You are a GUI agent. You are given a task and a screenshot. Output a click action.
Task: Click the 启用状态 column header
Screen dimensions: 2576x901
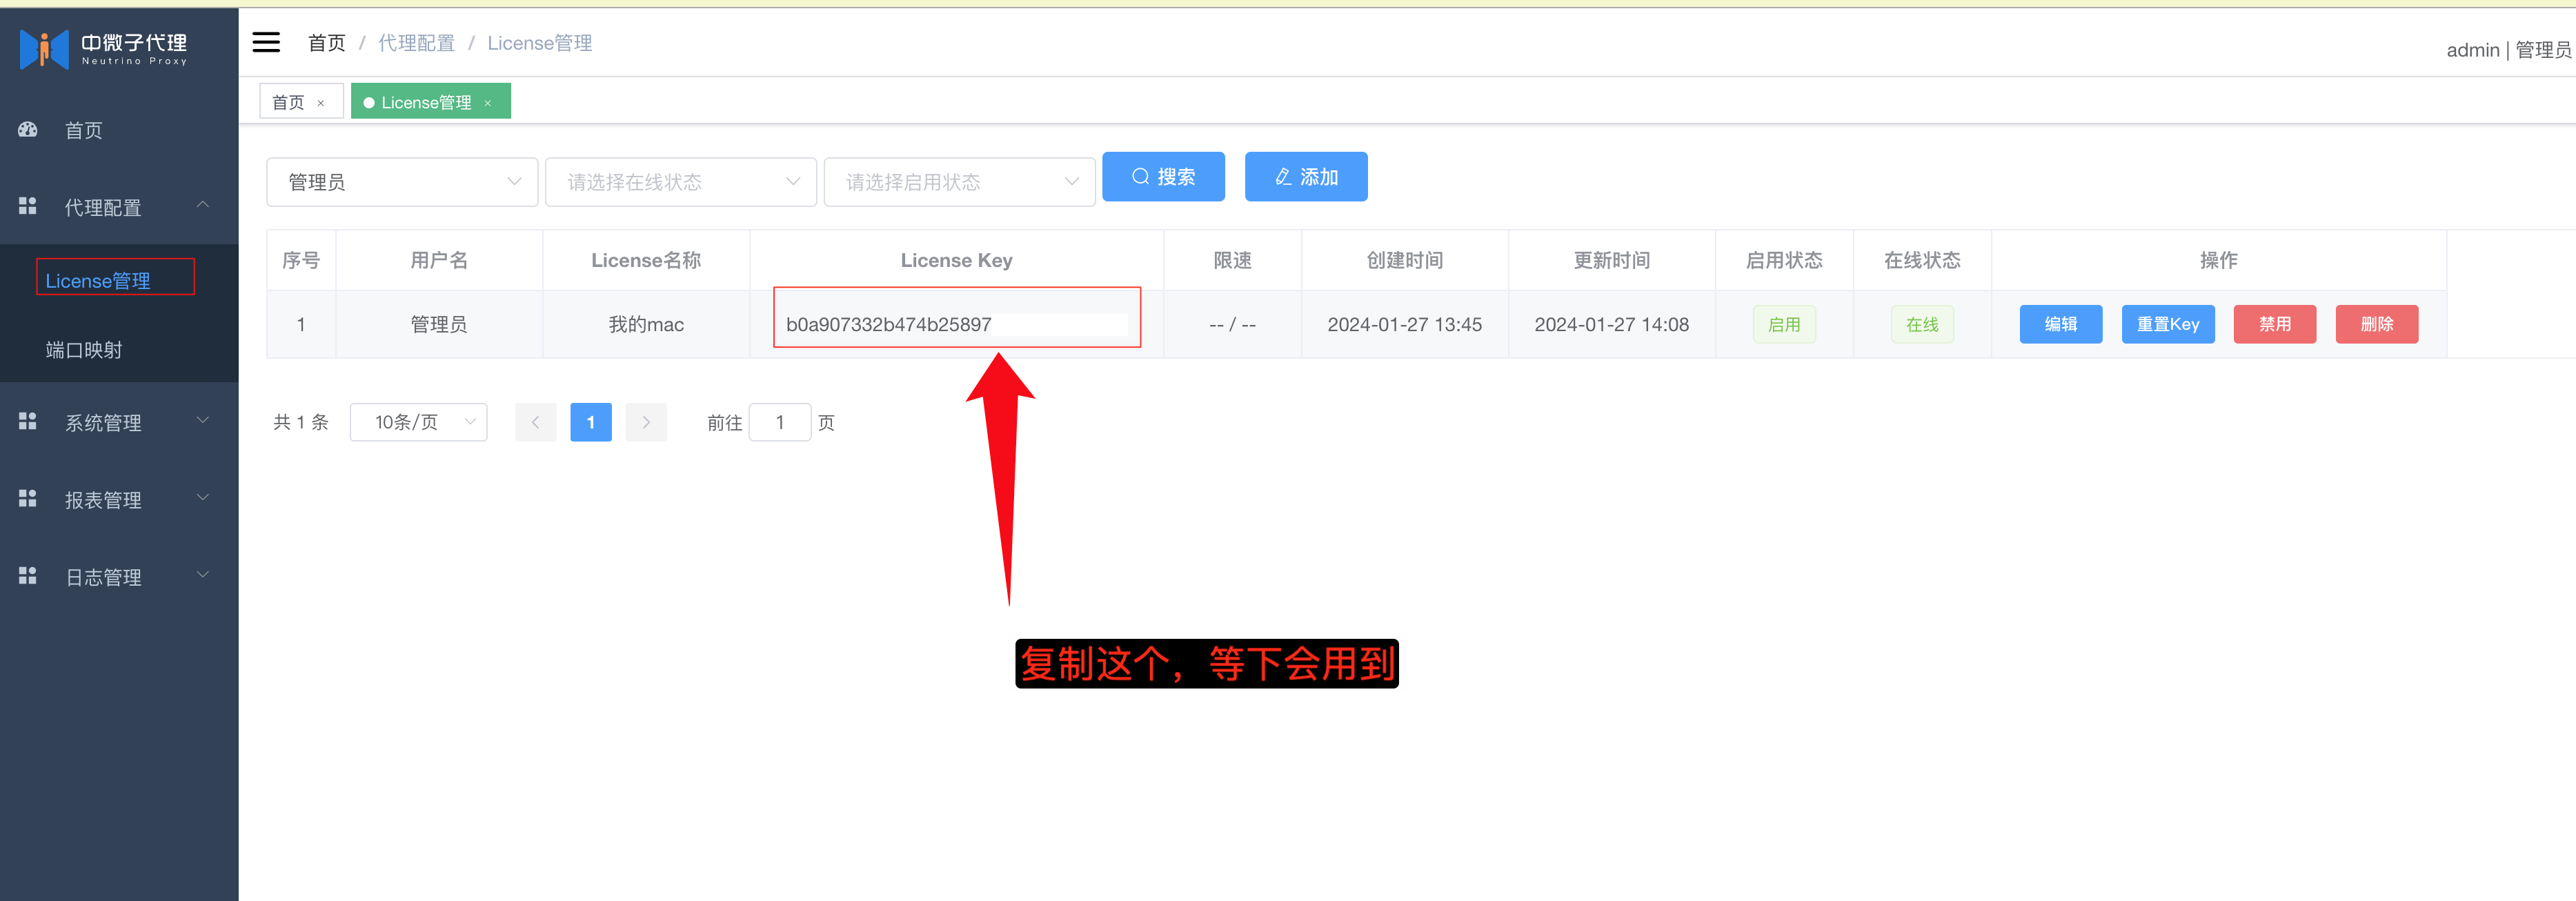[1784, 260]
